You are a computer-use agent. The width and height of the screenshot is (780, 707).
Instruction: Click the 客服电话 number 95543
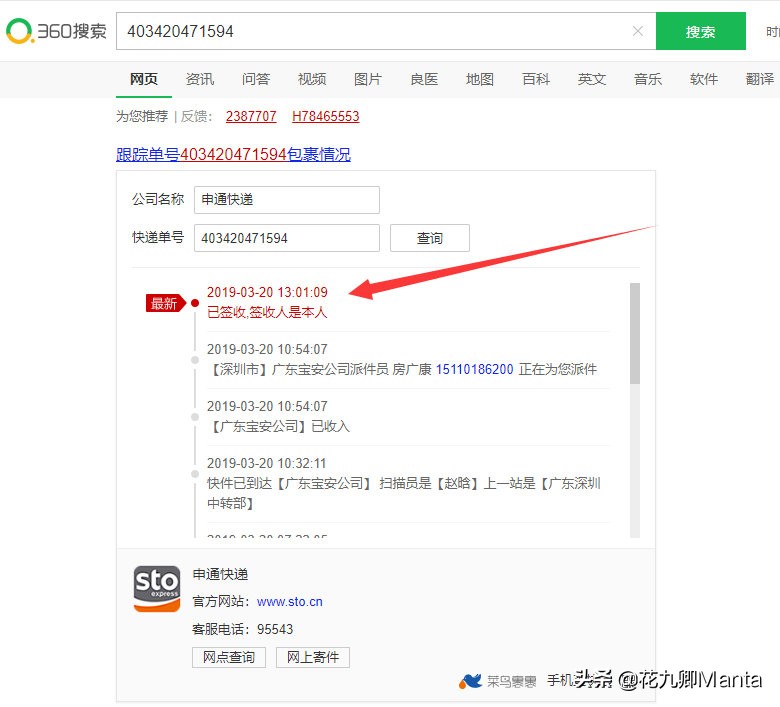(x=275, y=629)
